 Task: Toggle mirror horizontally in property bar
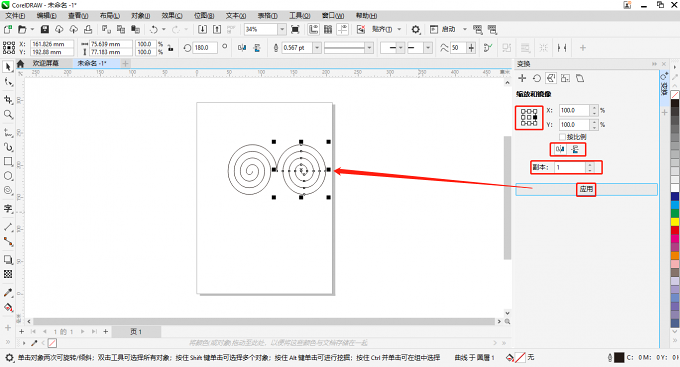[x=242, y=48]
